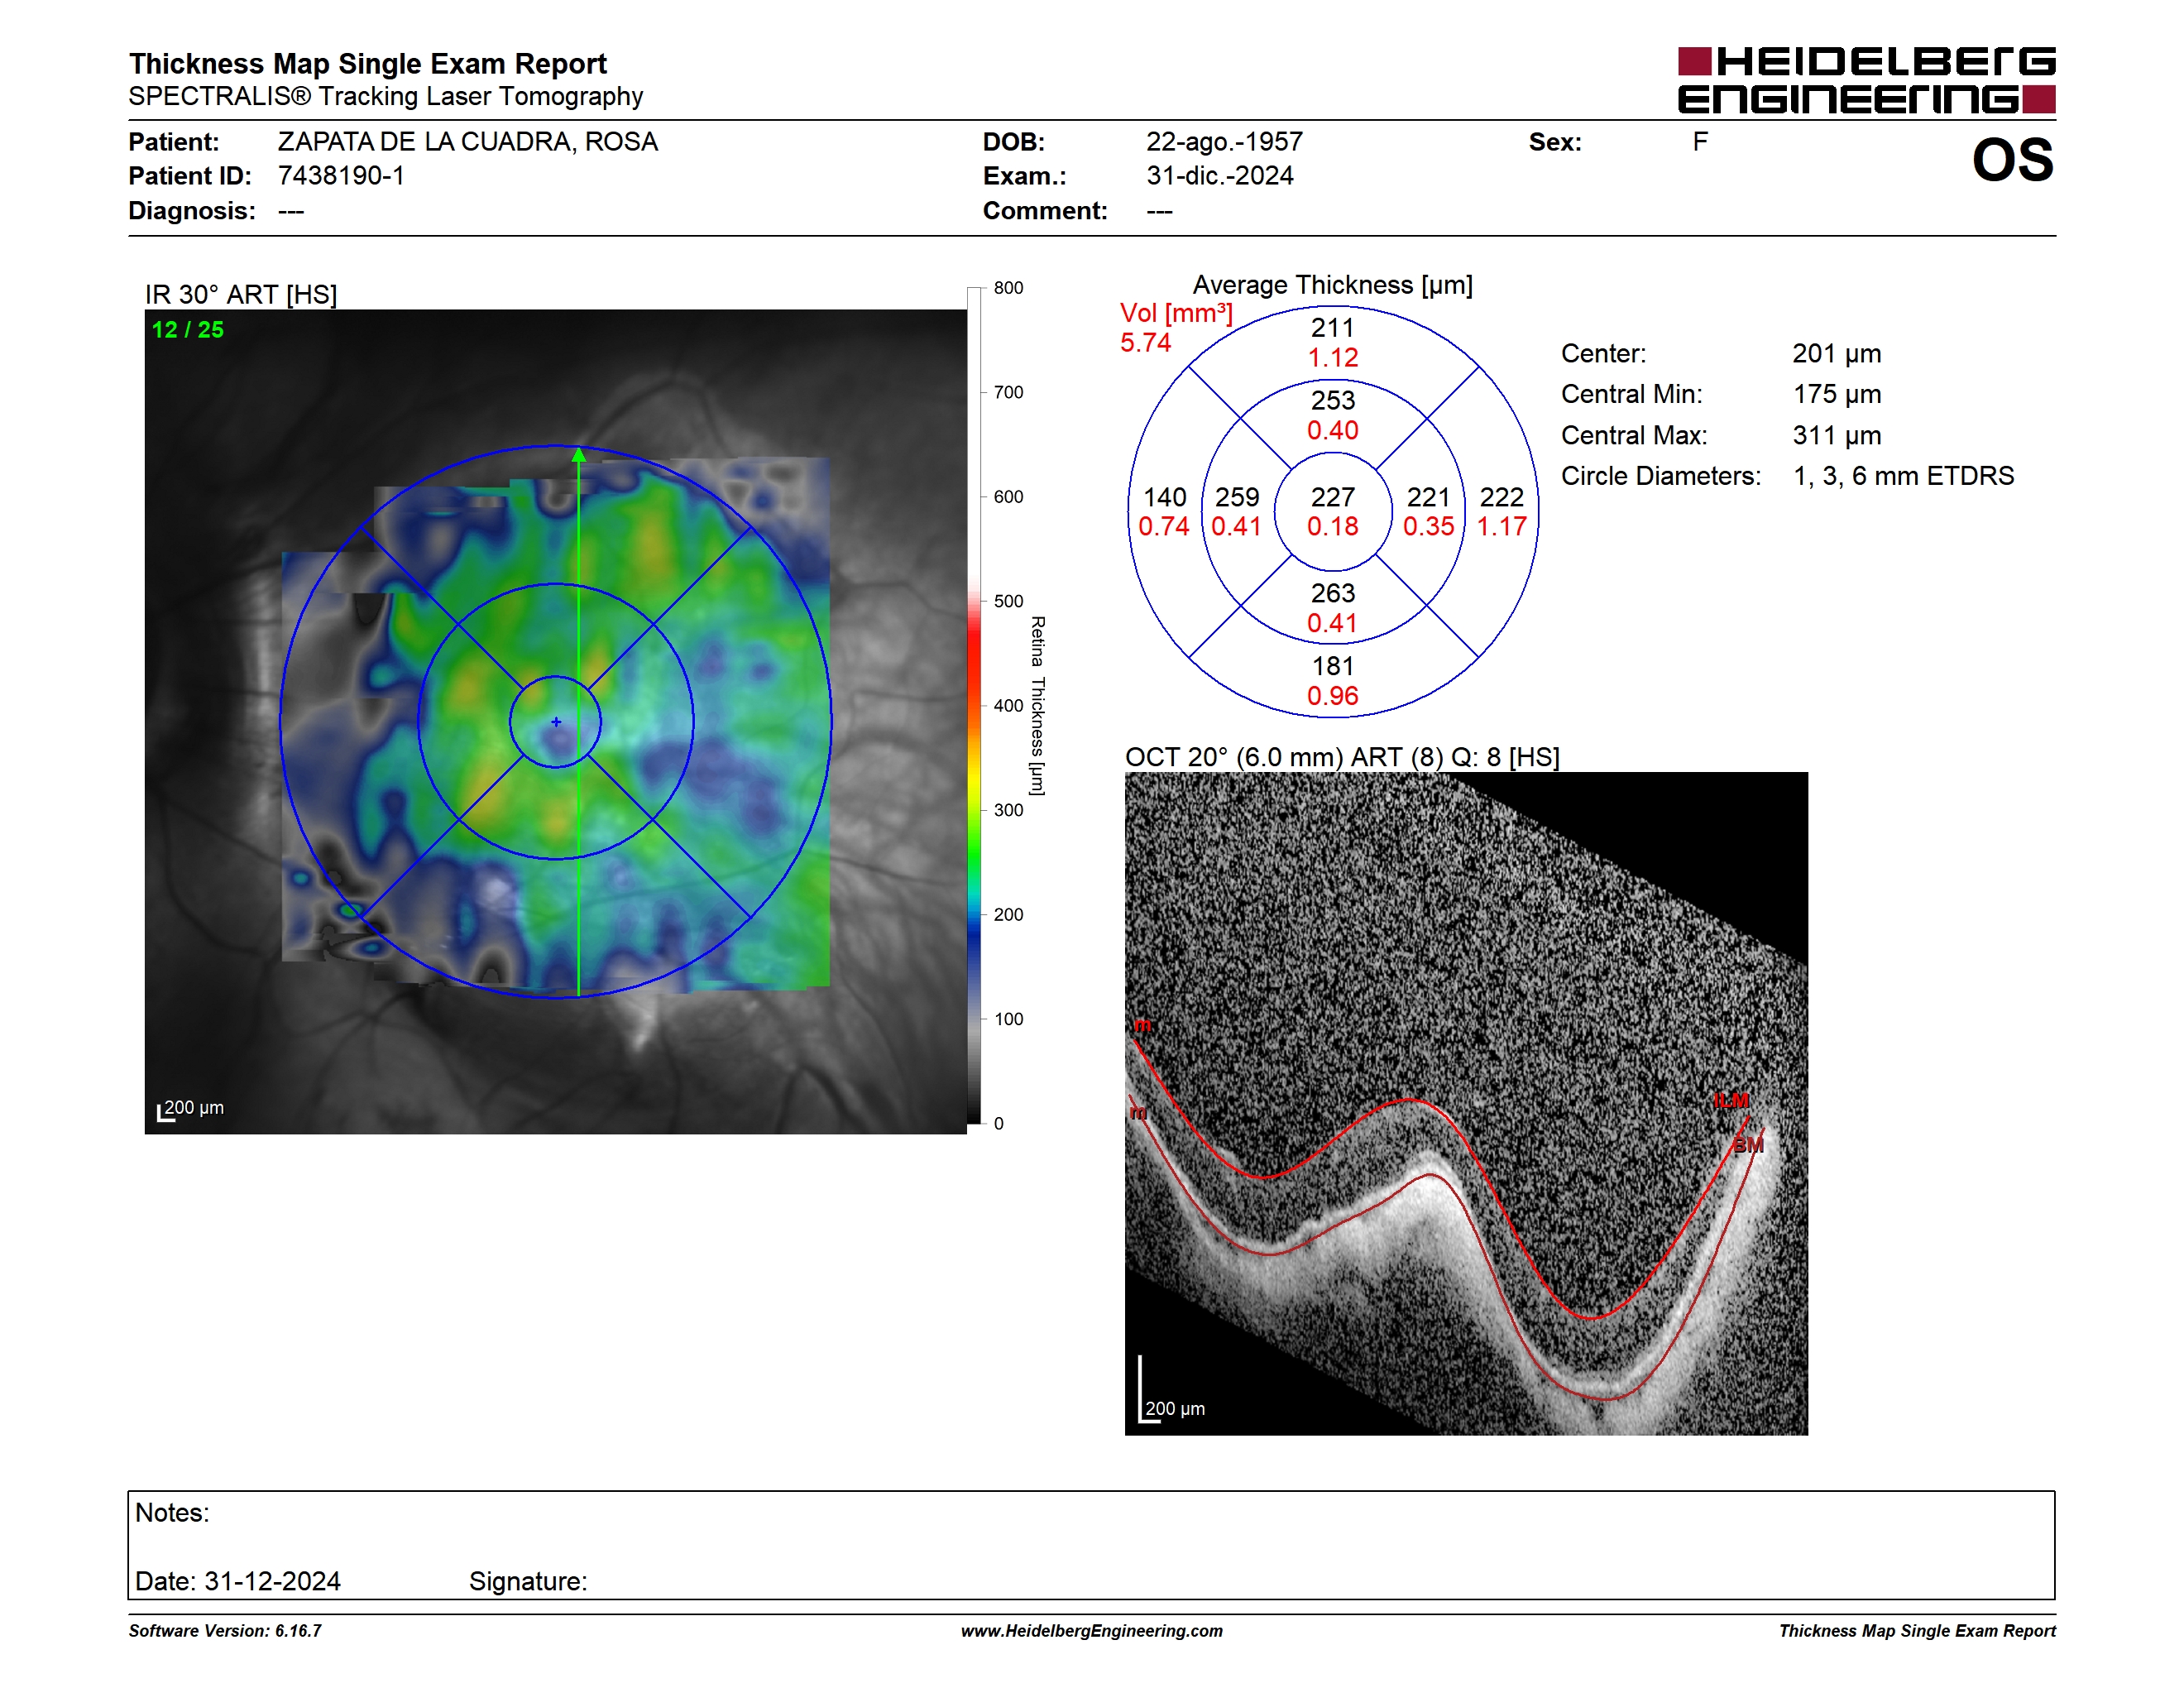2184x1688 pixels.
Task: Click the subtitle 'SPECTRALIS® Tracking Laser Tomography'
Action: (x=386, y=97)
